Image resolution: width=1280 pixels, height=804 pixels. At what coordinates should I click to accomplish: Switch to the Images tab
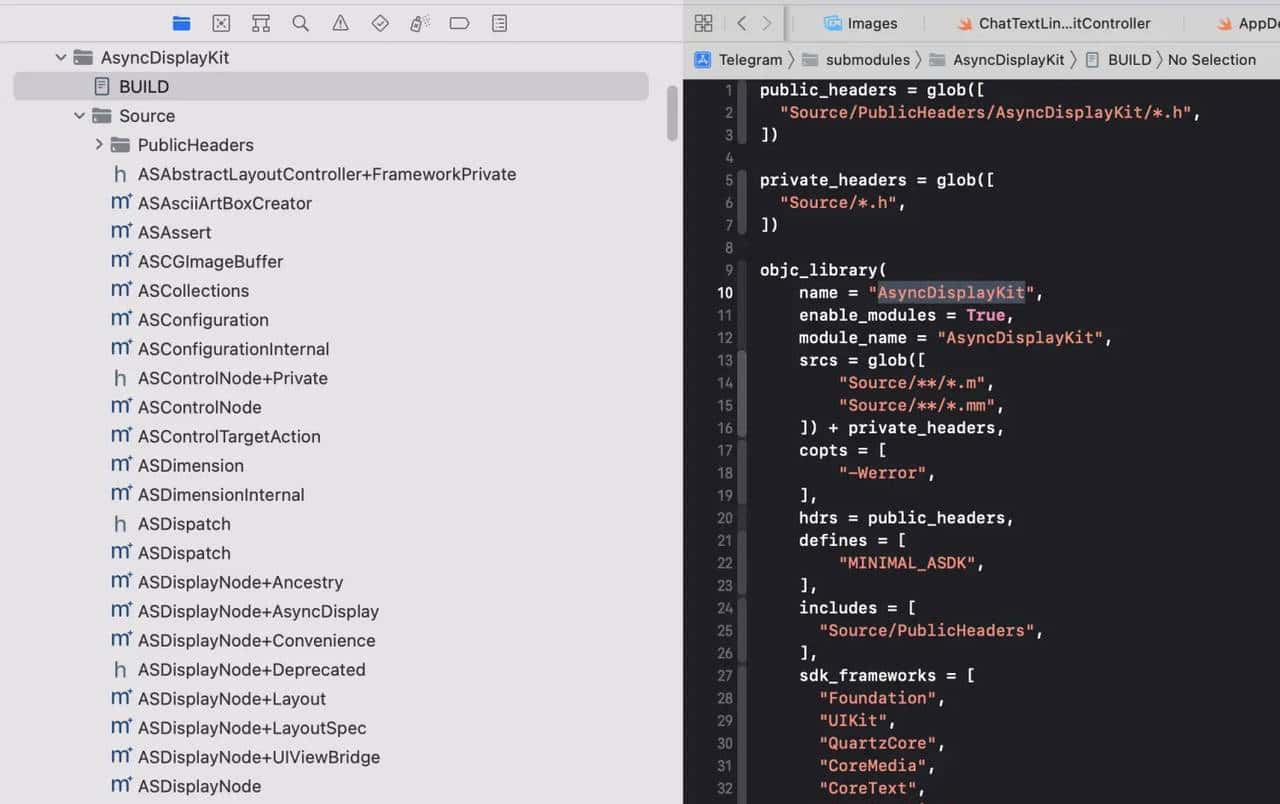[x=860, y=23]
